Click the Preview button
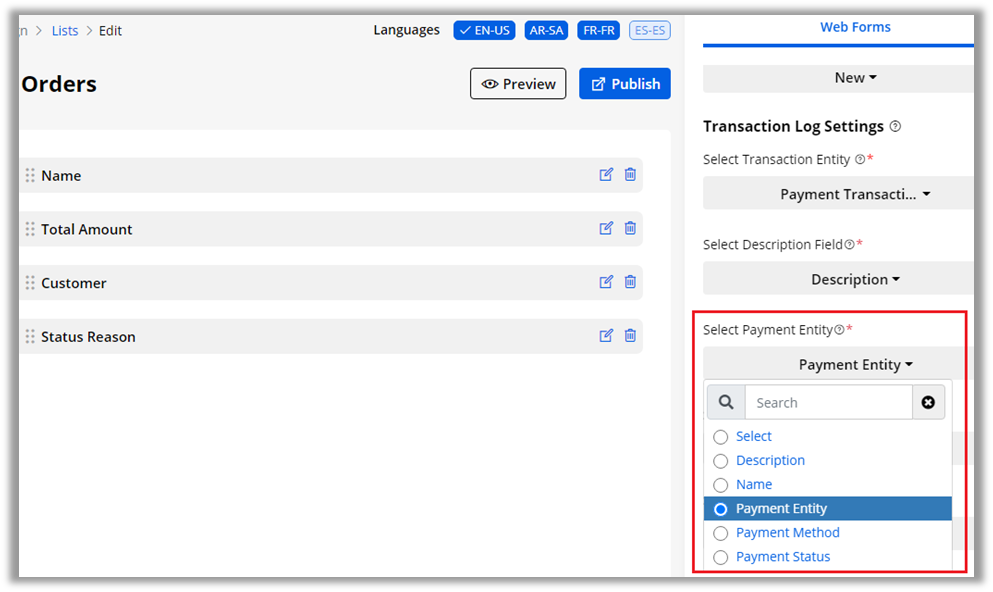The image size is (993, 592). pyautogui.click(x=518, y=84)
